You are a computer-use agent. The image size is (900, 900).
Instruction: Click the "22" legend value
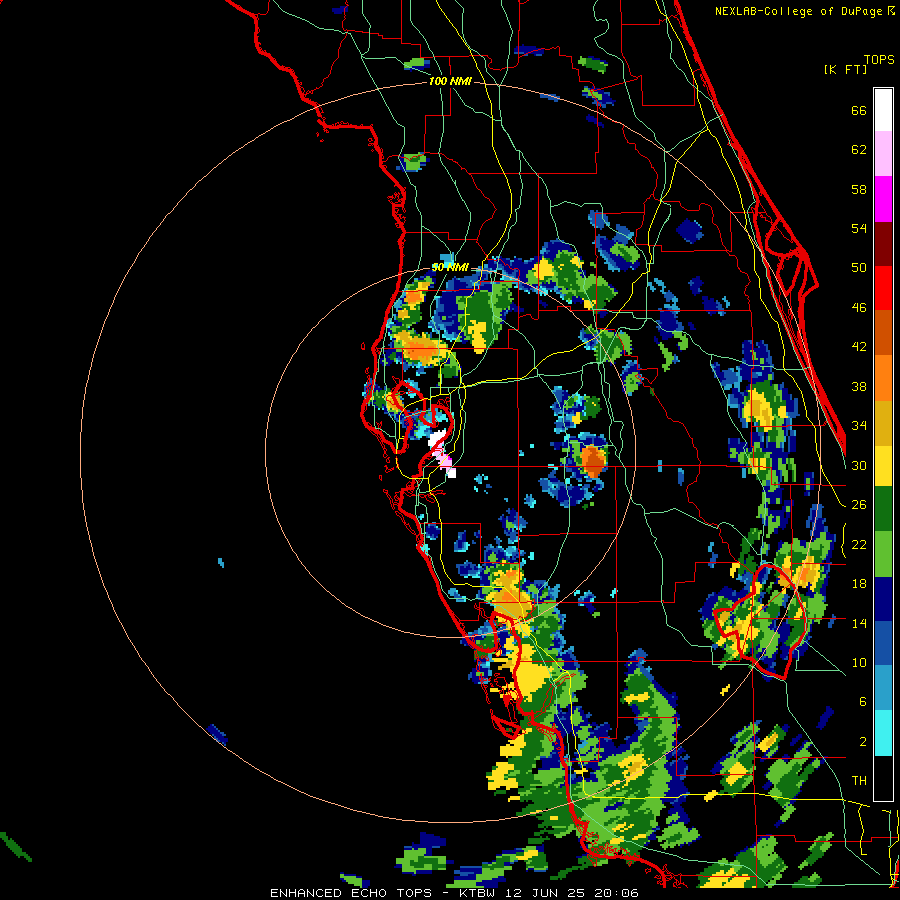[x=859, y=544]
